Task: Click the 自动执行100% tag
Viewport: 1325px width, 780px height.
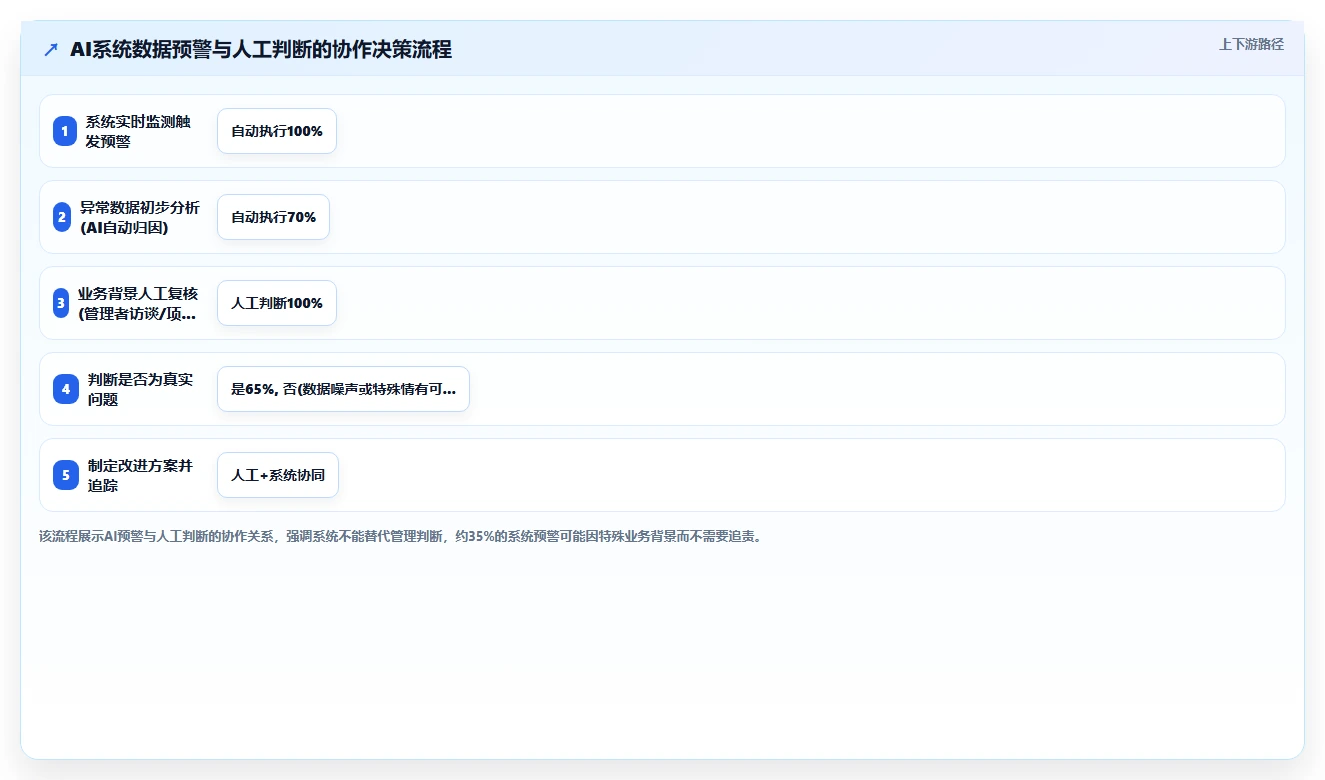Action: pos(277,131)
